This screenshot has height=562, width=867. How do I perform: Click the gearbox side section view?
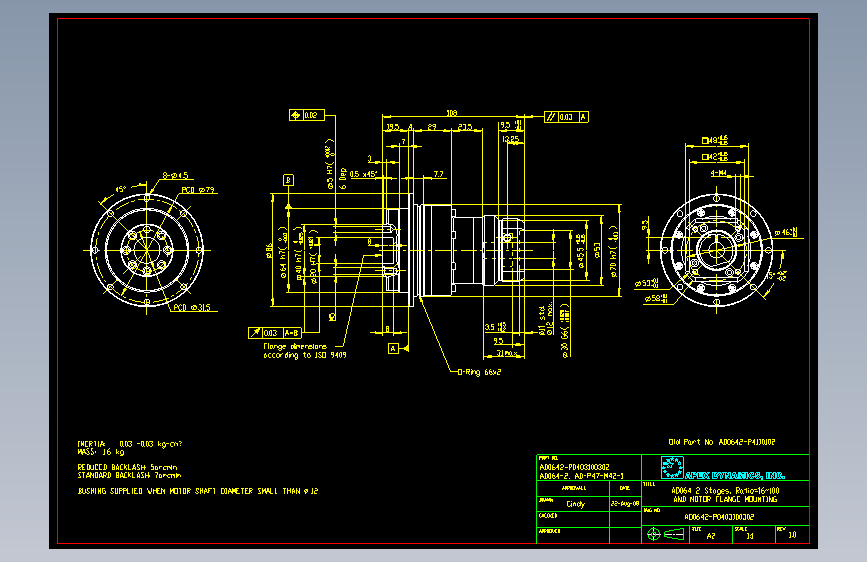[453, 250]
